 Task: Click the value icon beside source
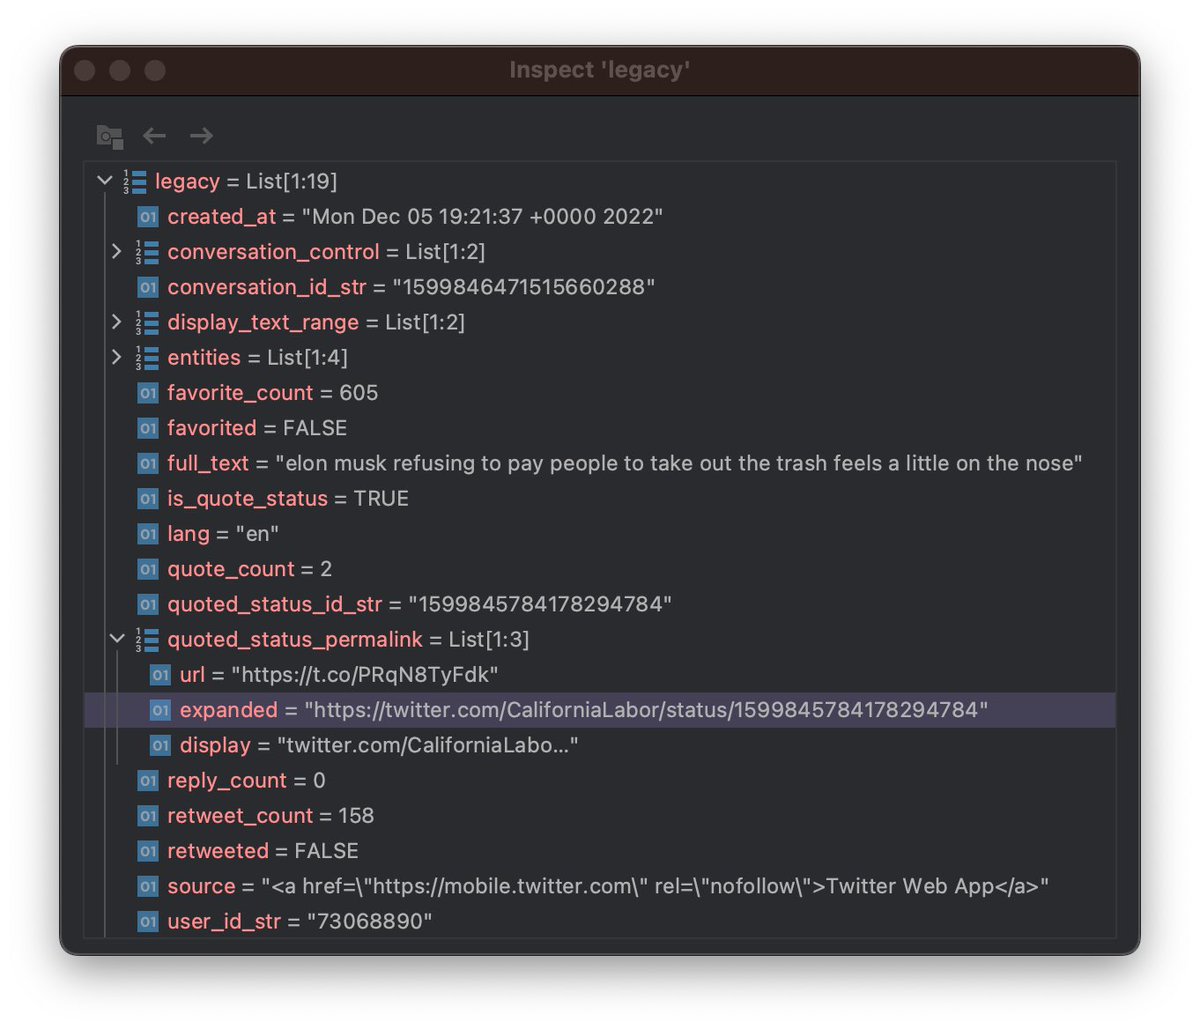[148, 886]
